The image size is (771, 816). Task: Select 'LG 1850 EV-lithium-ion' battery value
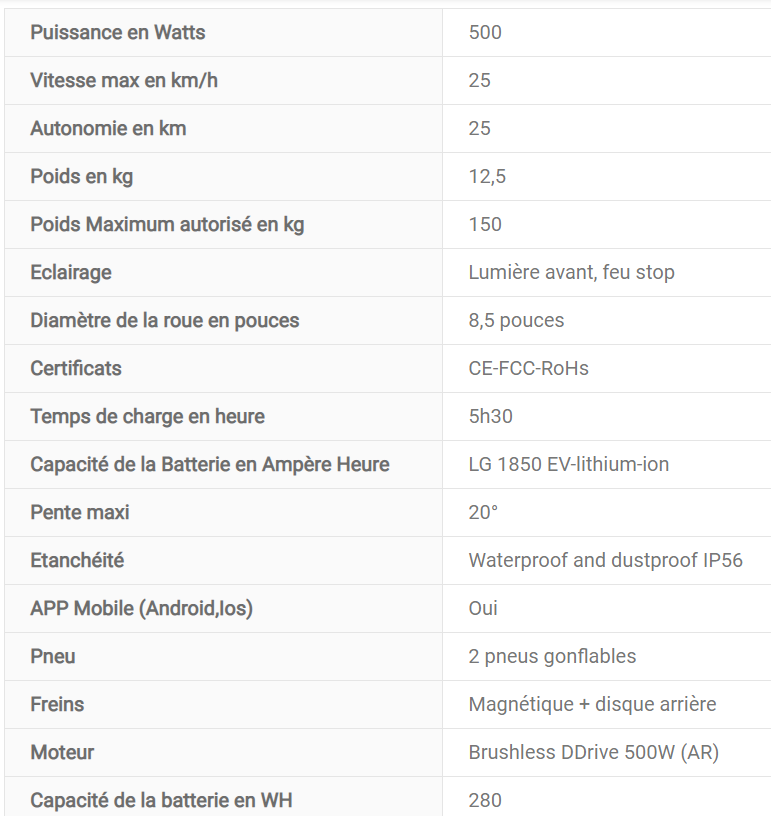pyautogui.click(x=568, y=465)
